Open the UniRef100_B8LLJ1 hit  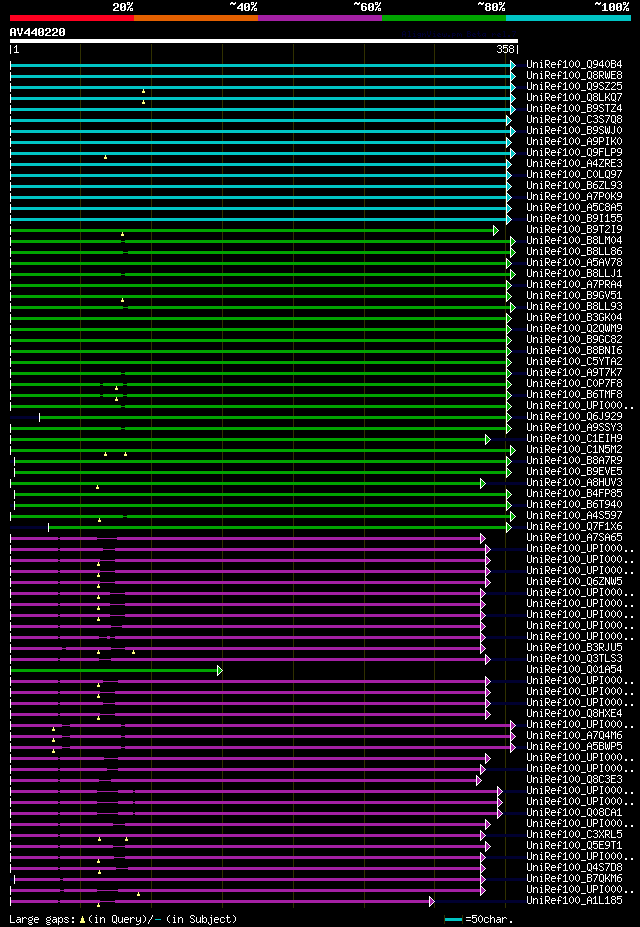click(x=574, y=274)
